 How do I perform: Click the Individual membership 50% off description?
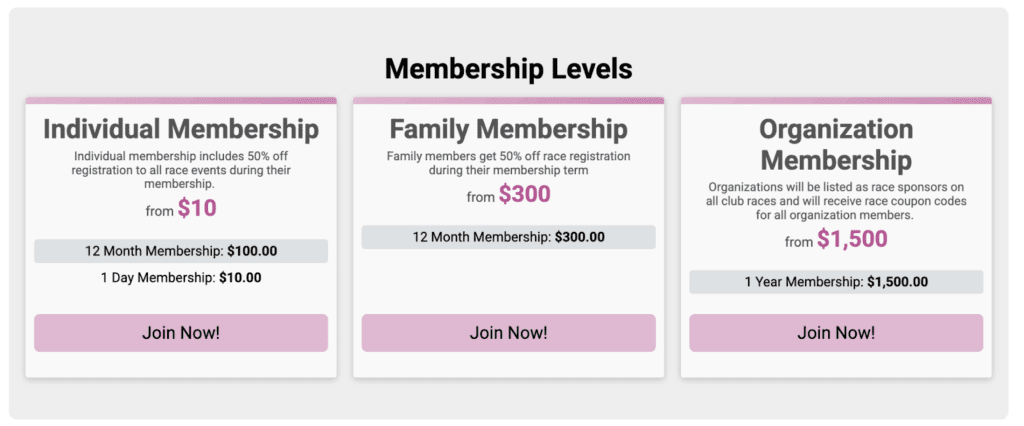click(181, 170)
